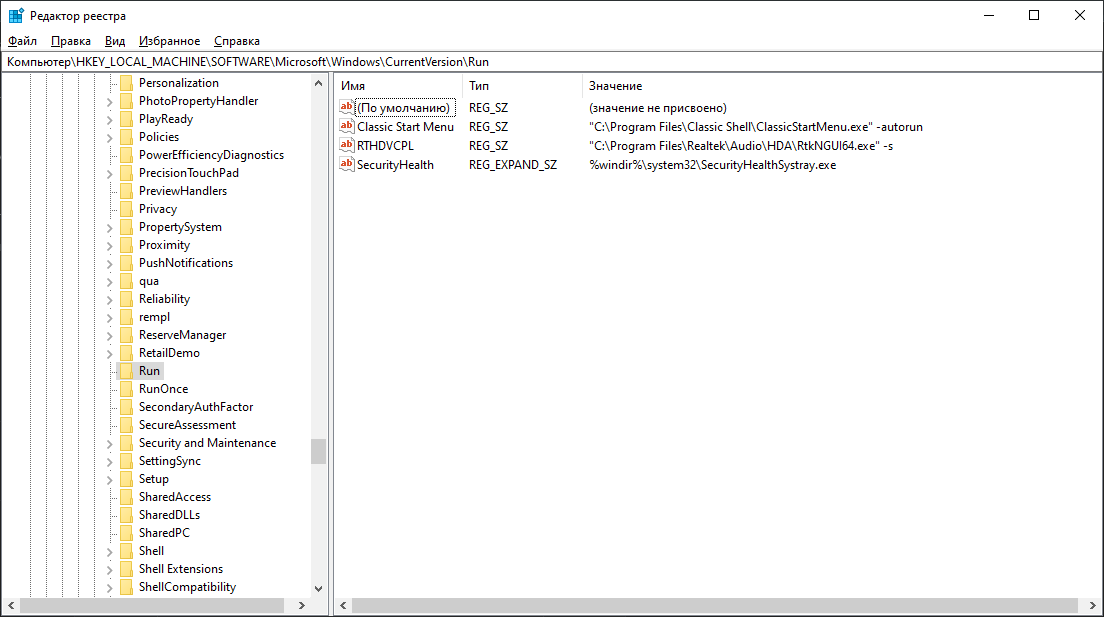Click the icon of (По умолчанию) default value
This screenshot has width=1104, height=617.
(x=346, y=107)
